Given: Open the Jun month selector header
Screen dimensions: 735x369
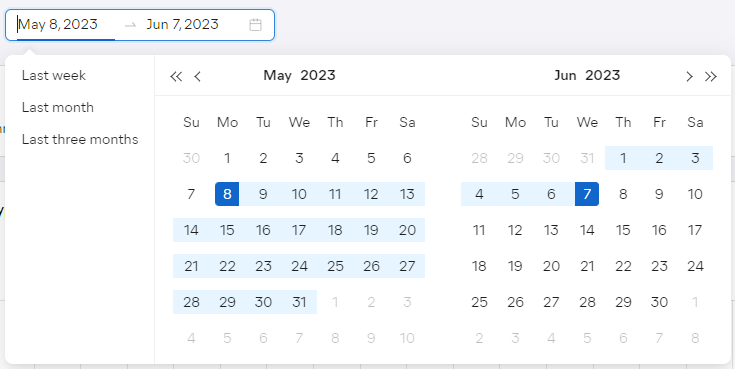Looking at the screenshot, I should tap(565, 75).
